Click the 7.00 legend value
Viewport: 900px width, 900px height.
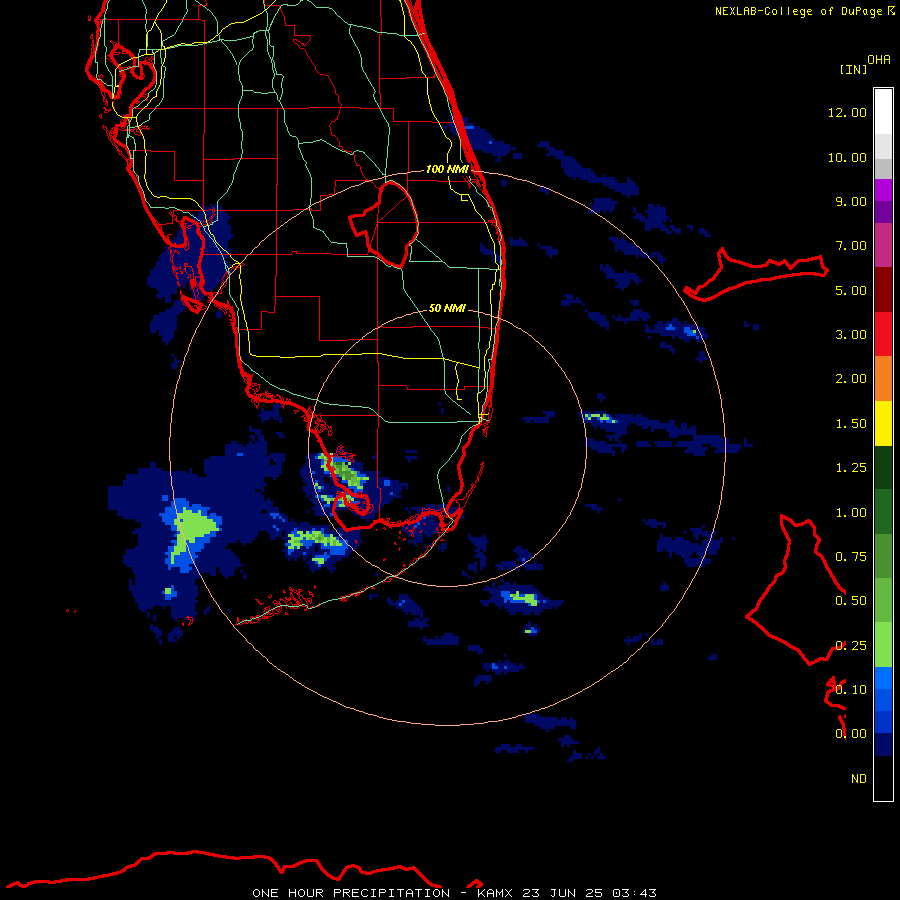pos(851,246)
